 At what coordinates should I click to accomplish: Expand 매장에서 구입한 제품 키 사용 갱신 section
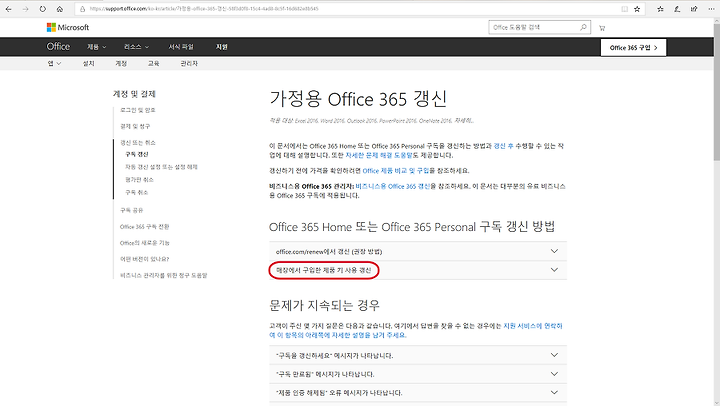click(418, 270)
